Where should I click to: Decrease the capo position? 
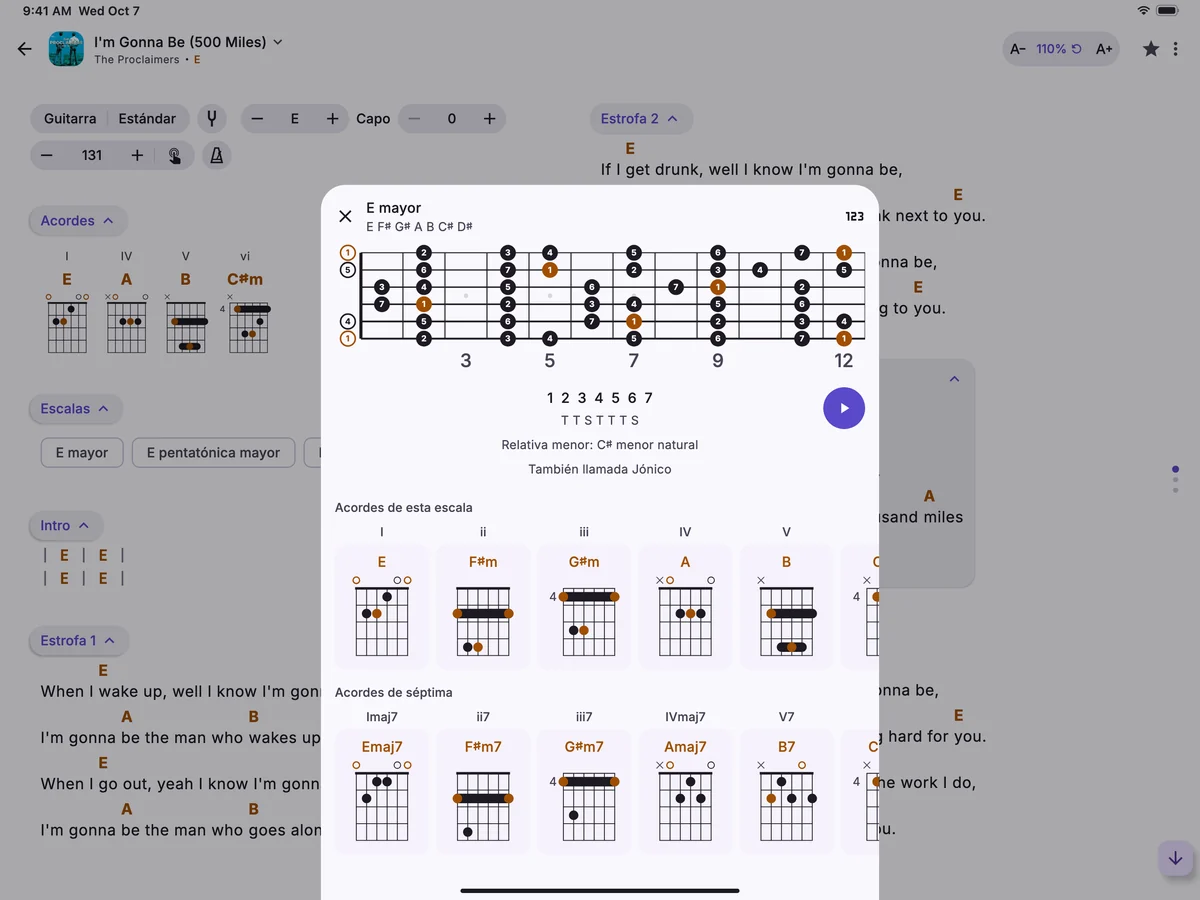tap(414, 119)
